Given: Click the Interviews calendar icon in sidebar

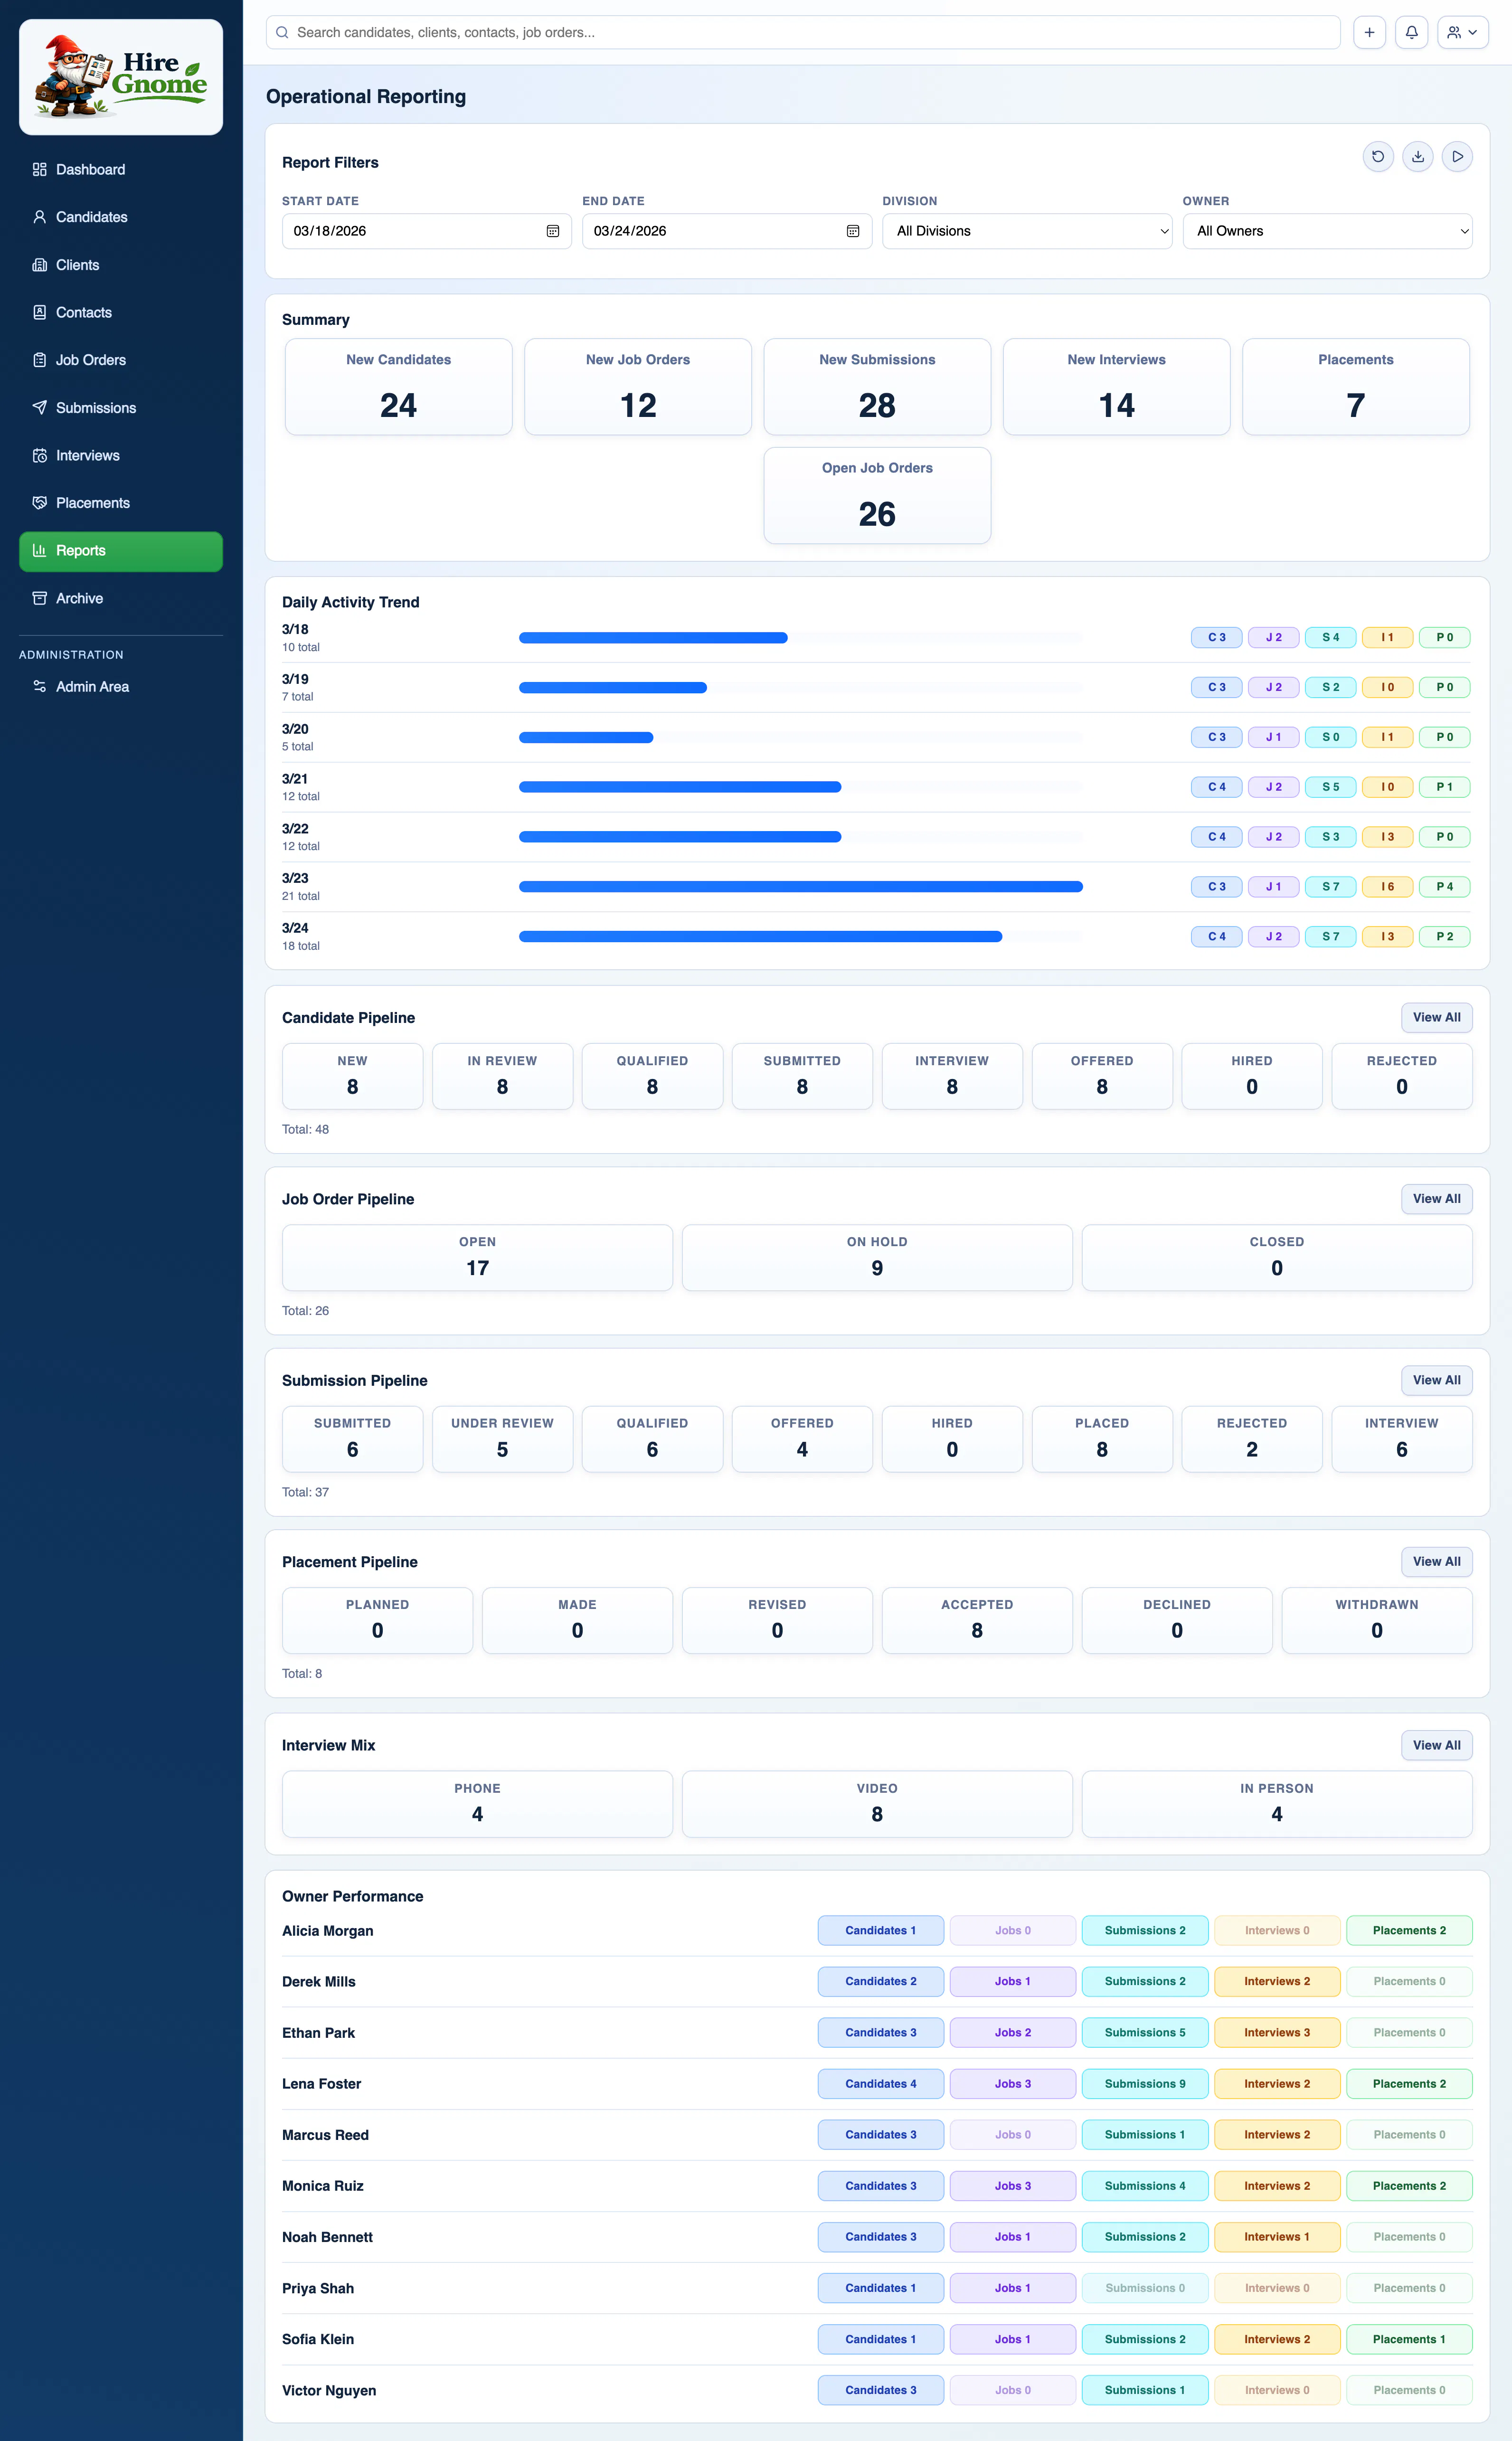Looking at the screenshot, I should 40,456.
